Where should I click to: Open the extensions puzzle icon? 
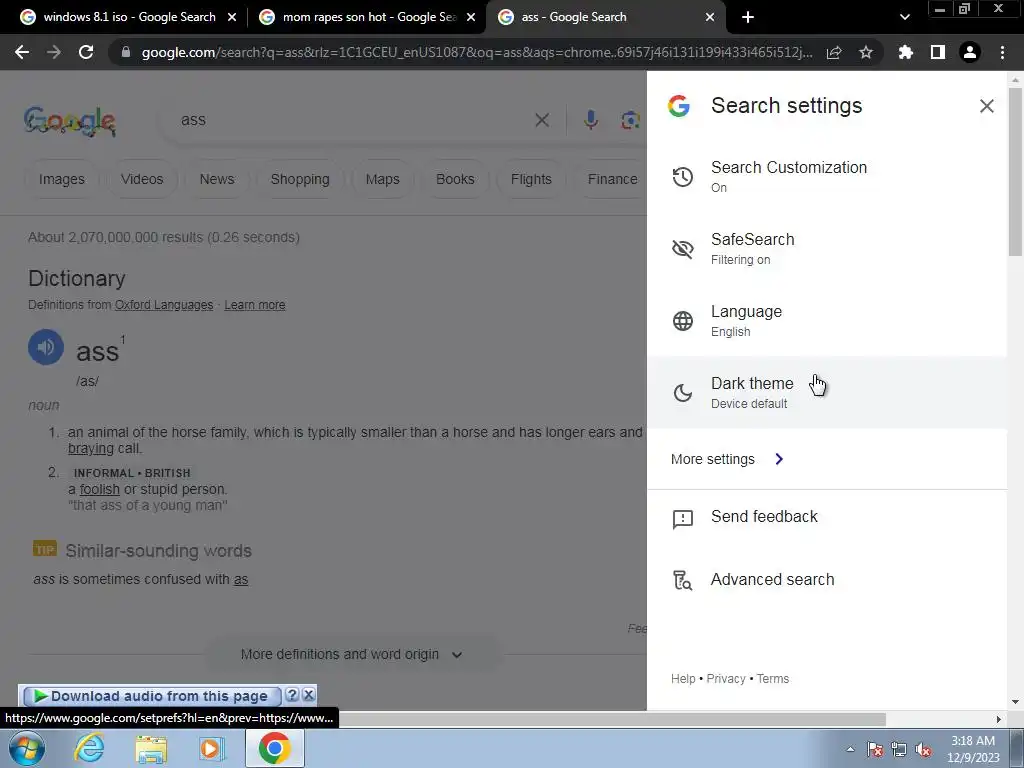[x=906, y=52]
